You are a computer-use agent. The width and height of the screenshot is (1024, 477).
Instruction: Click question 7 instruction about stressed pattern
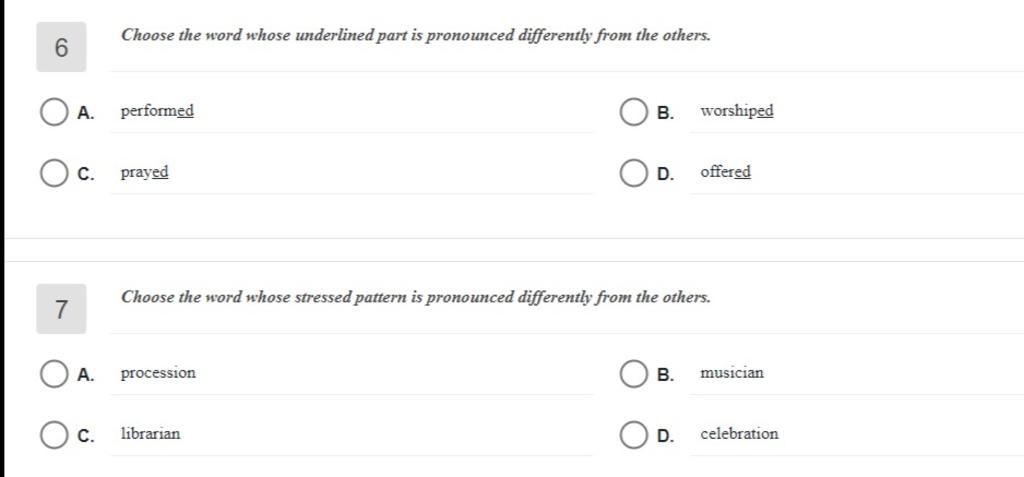(x=416, y=298)
